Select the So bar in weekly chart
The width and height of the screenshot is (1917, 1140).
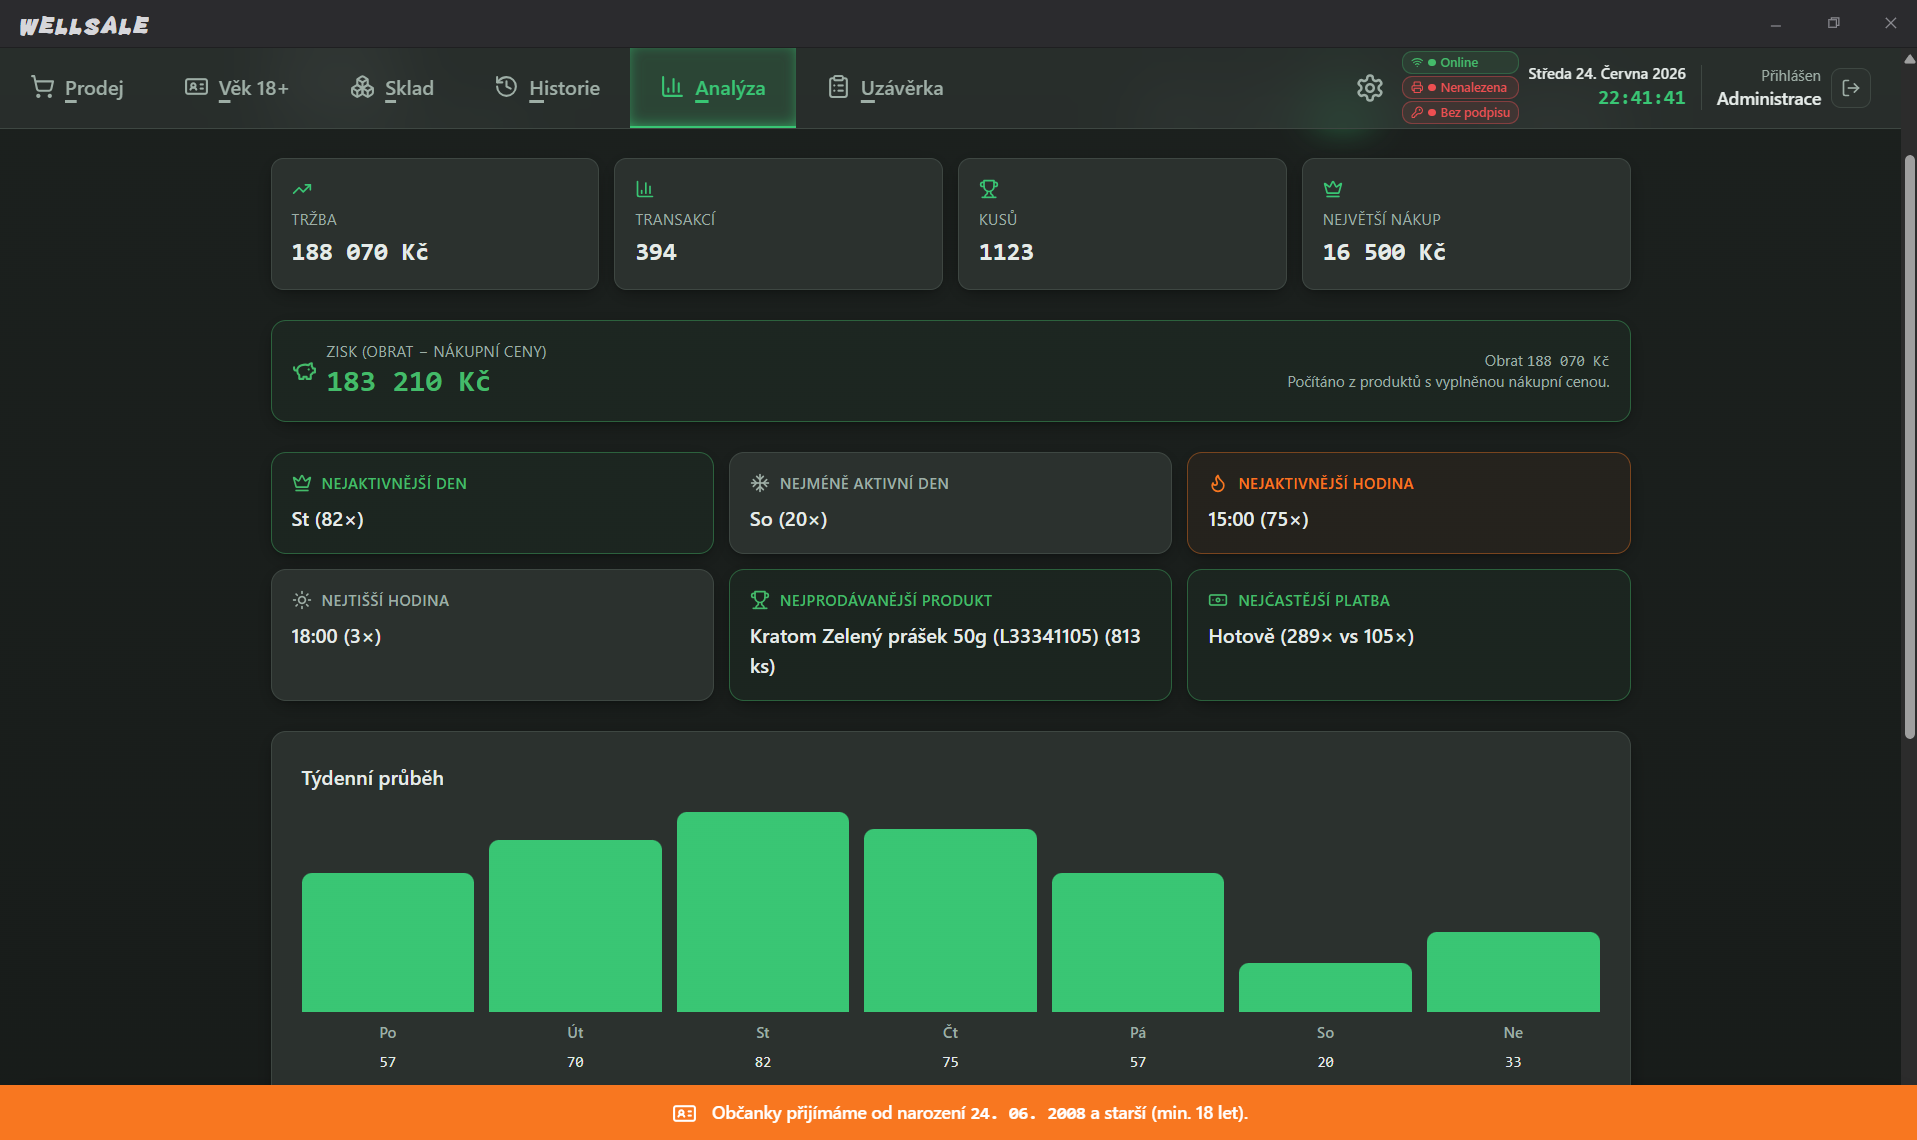[1325, 987]
